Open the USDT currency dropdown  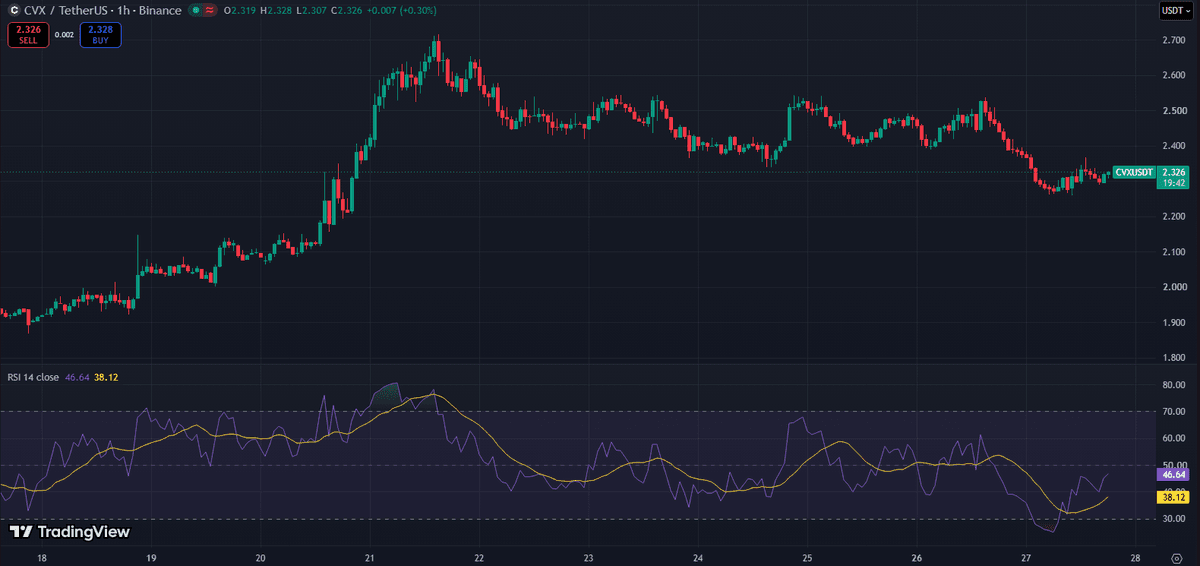pyautogui.click(x=1176, y=11)
